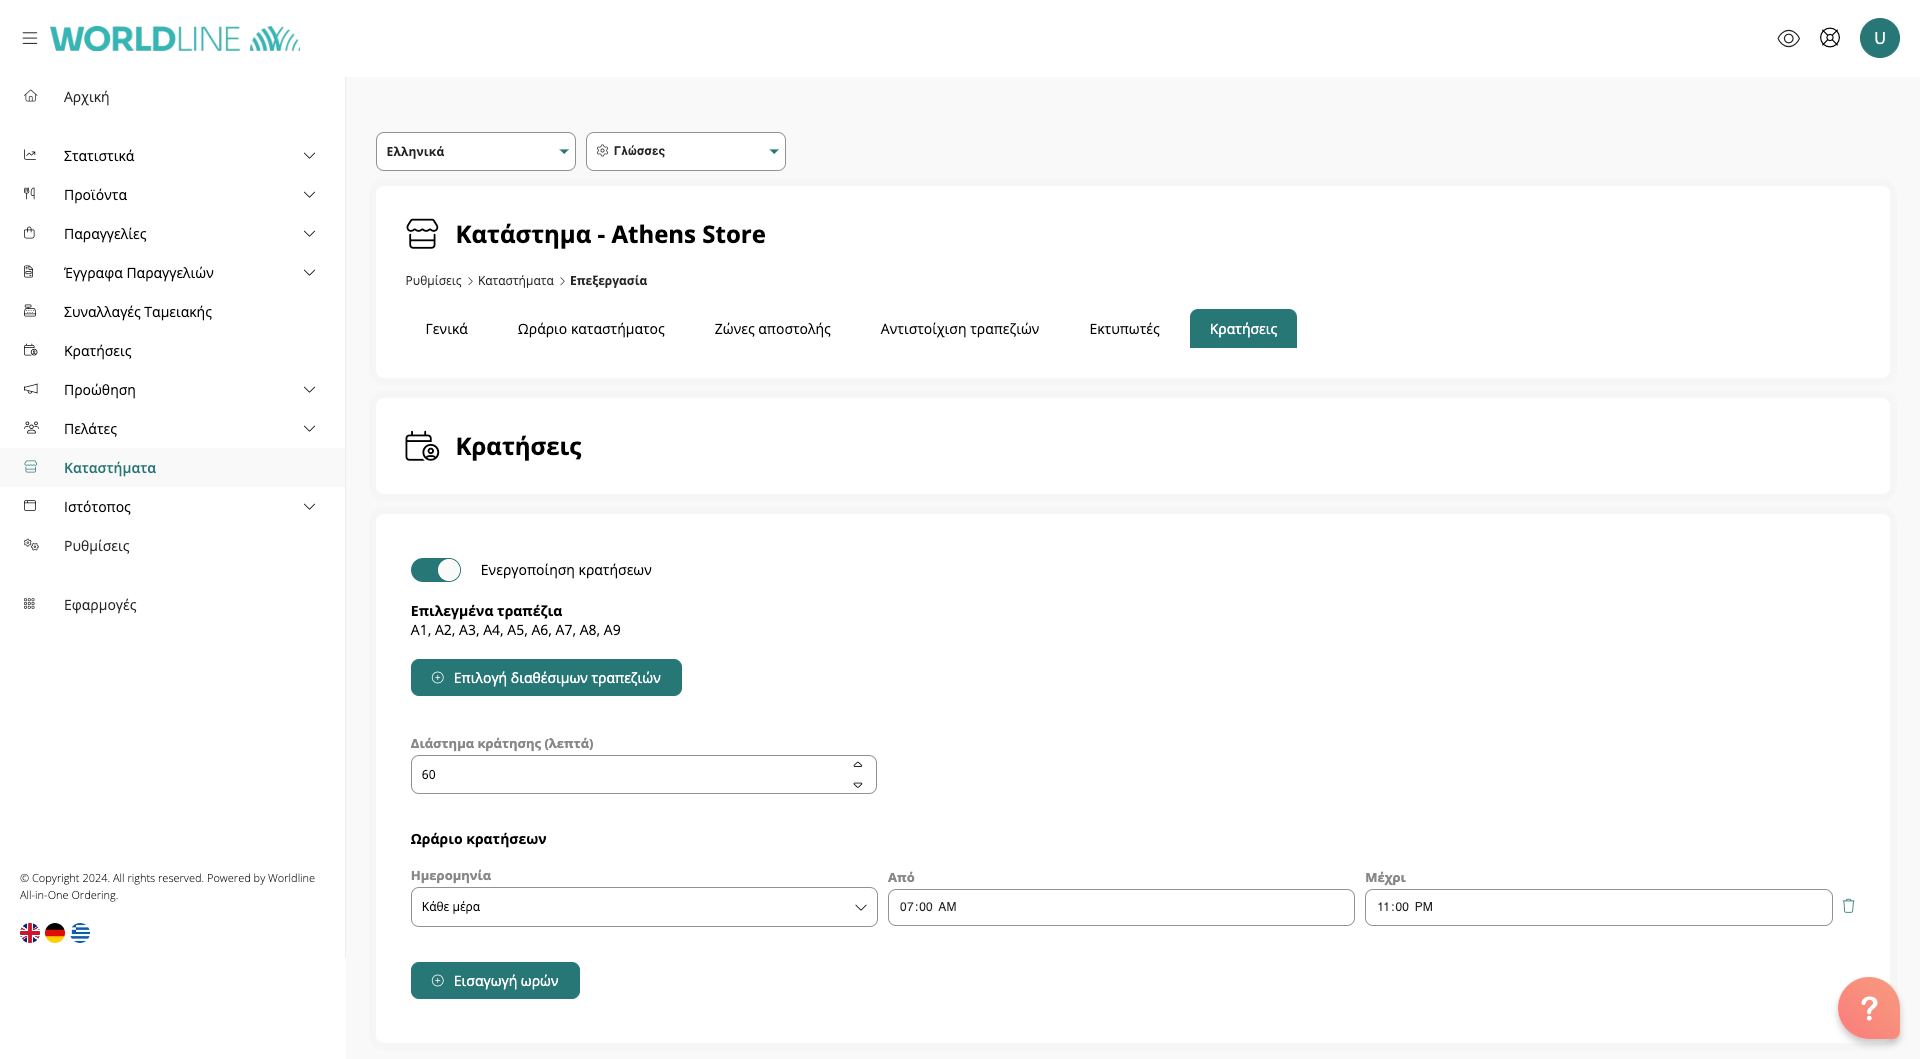Open the Ελληνικά language dropdown
This screenshot has width=1920, height=1059.
[475, 152]
